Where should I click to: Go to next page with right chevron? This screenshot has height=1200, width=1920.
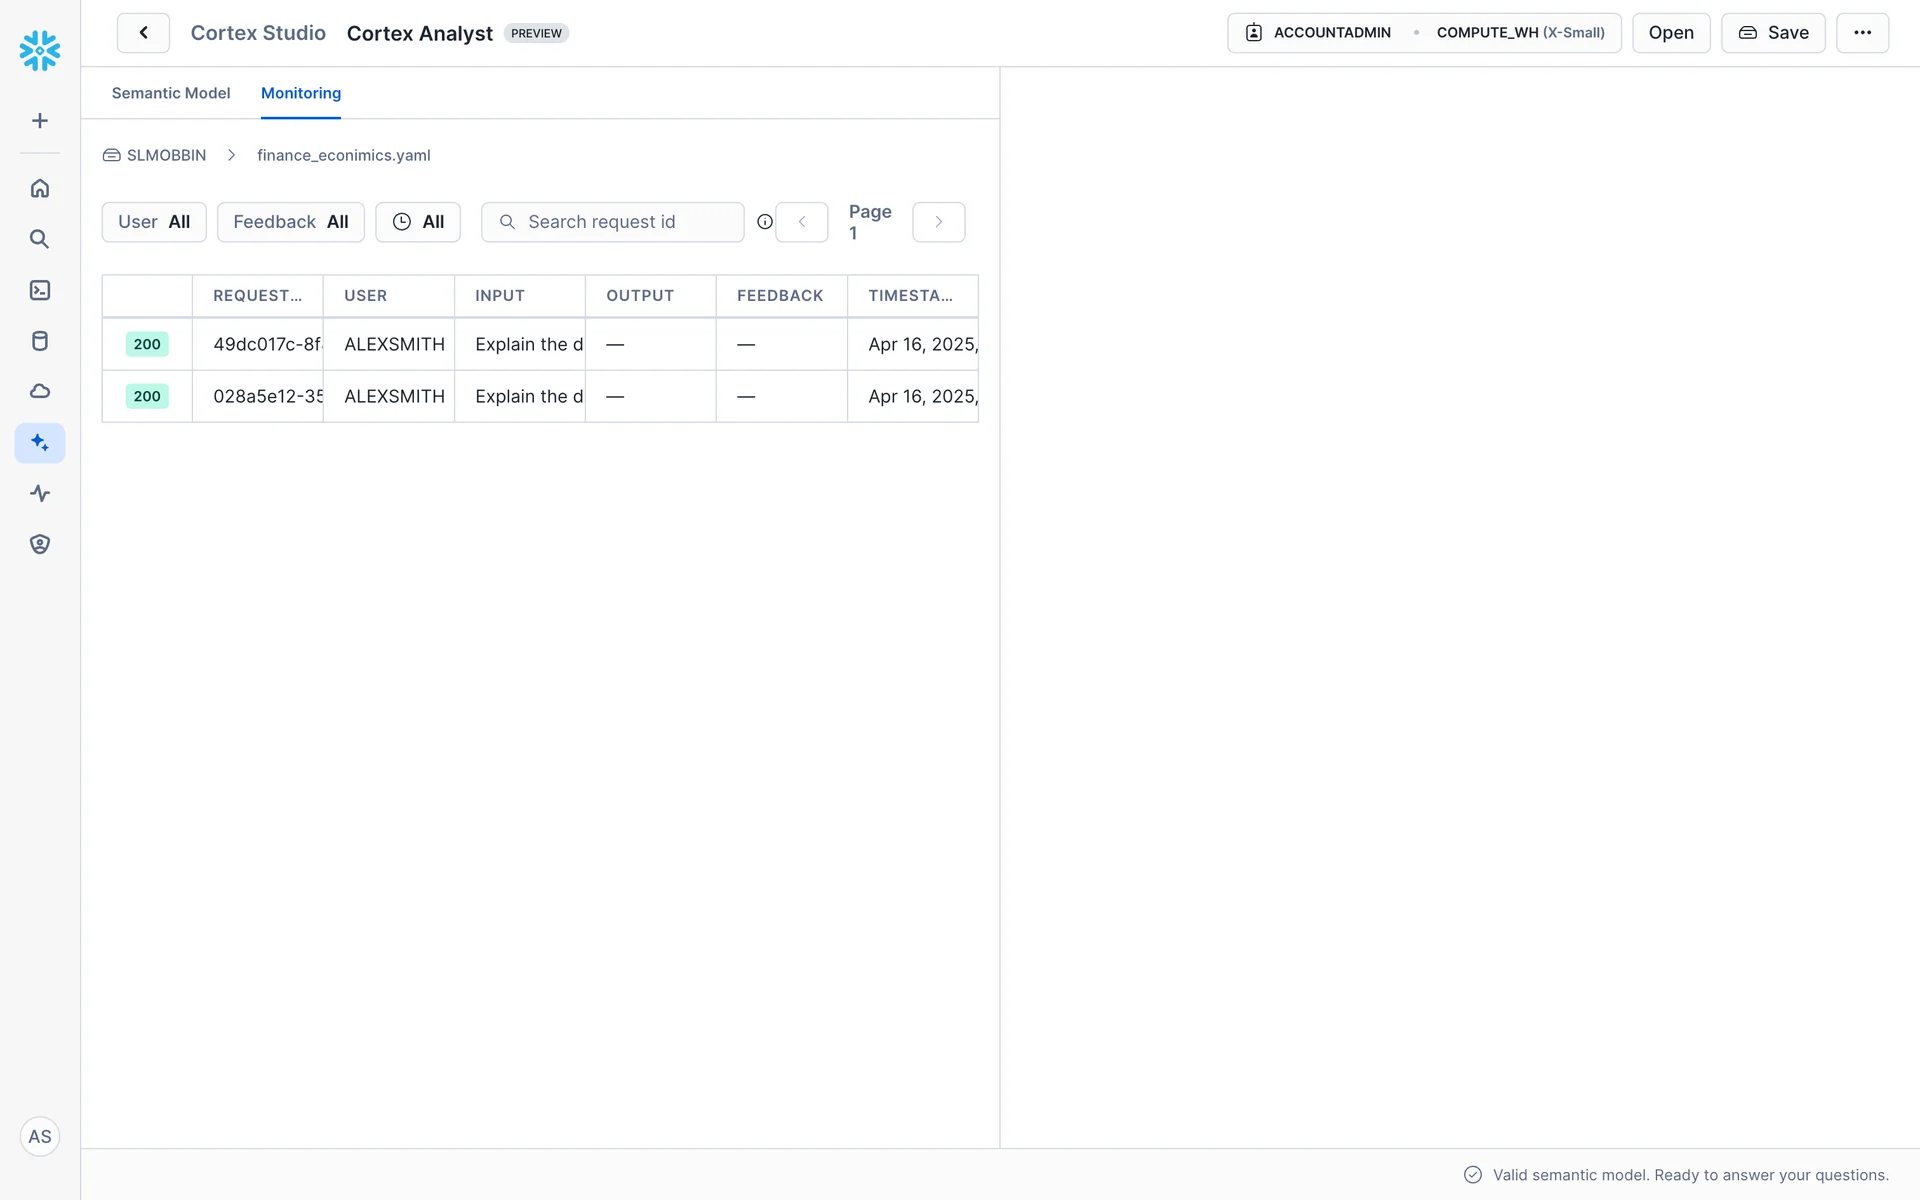tap(938, 222)
